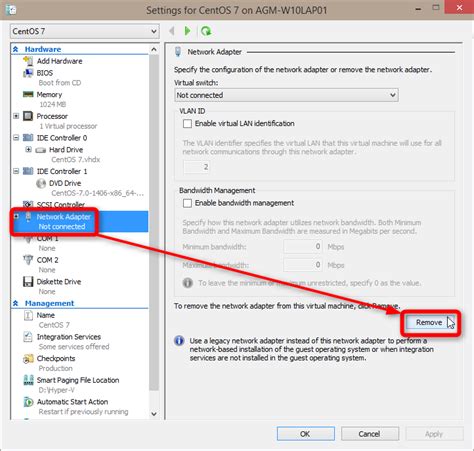
Task: Open the Diskette Drive settings
Action: point(59,282)
